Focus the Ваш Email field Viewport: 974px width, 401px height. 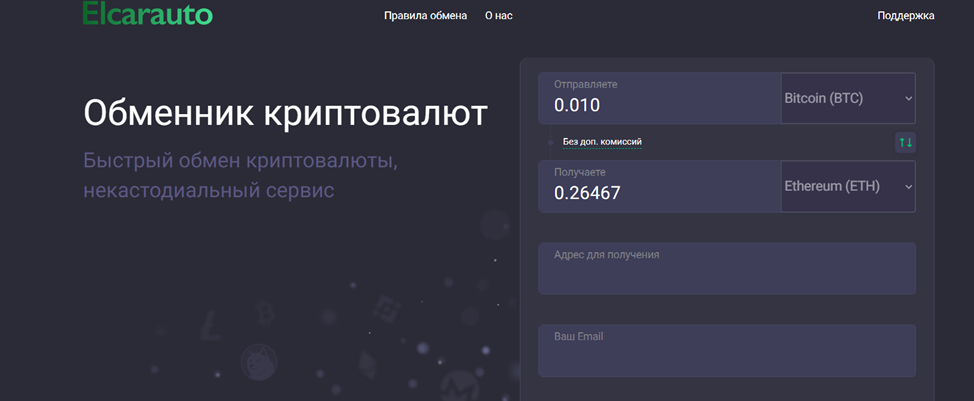tap(727, 350)
